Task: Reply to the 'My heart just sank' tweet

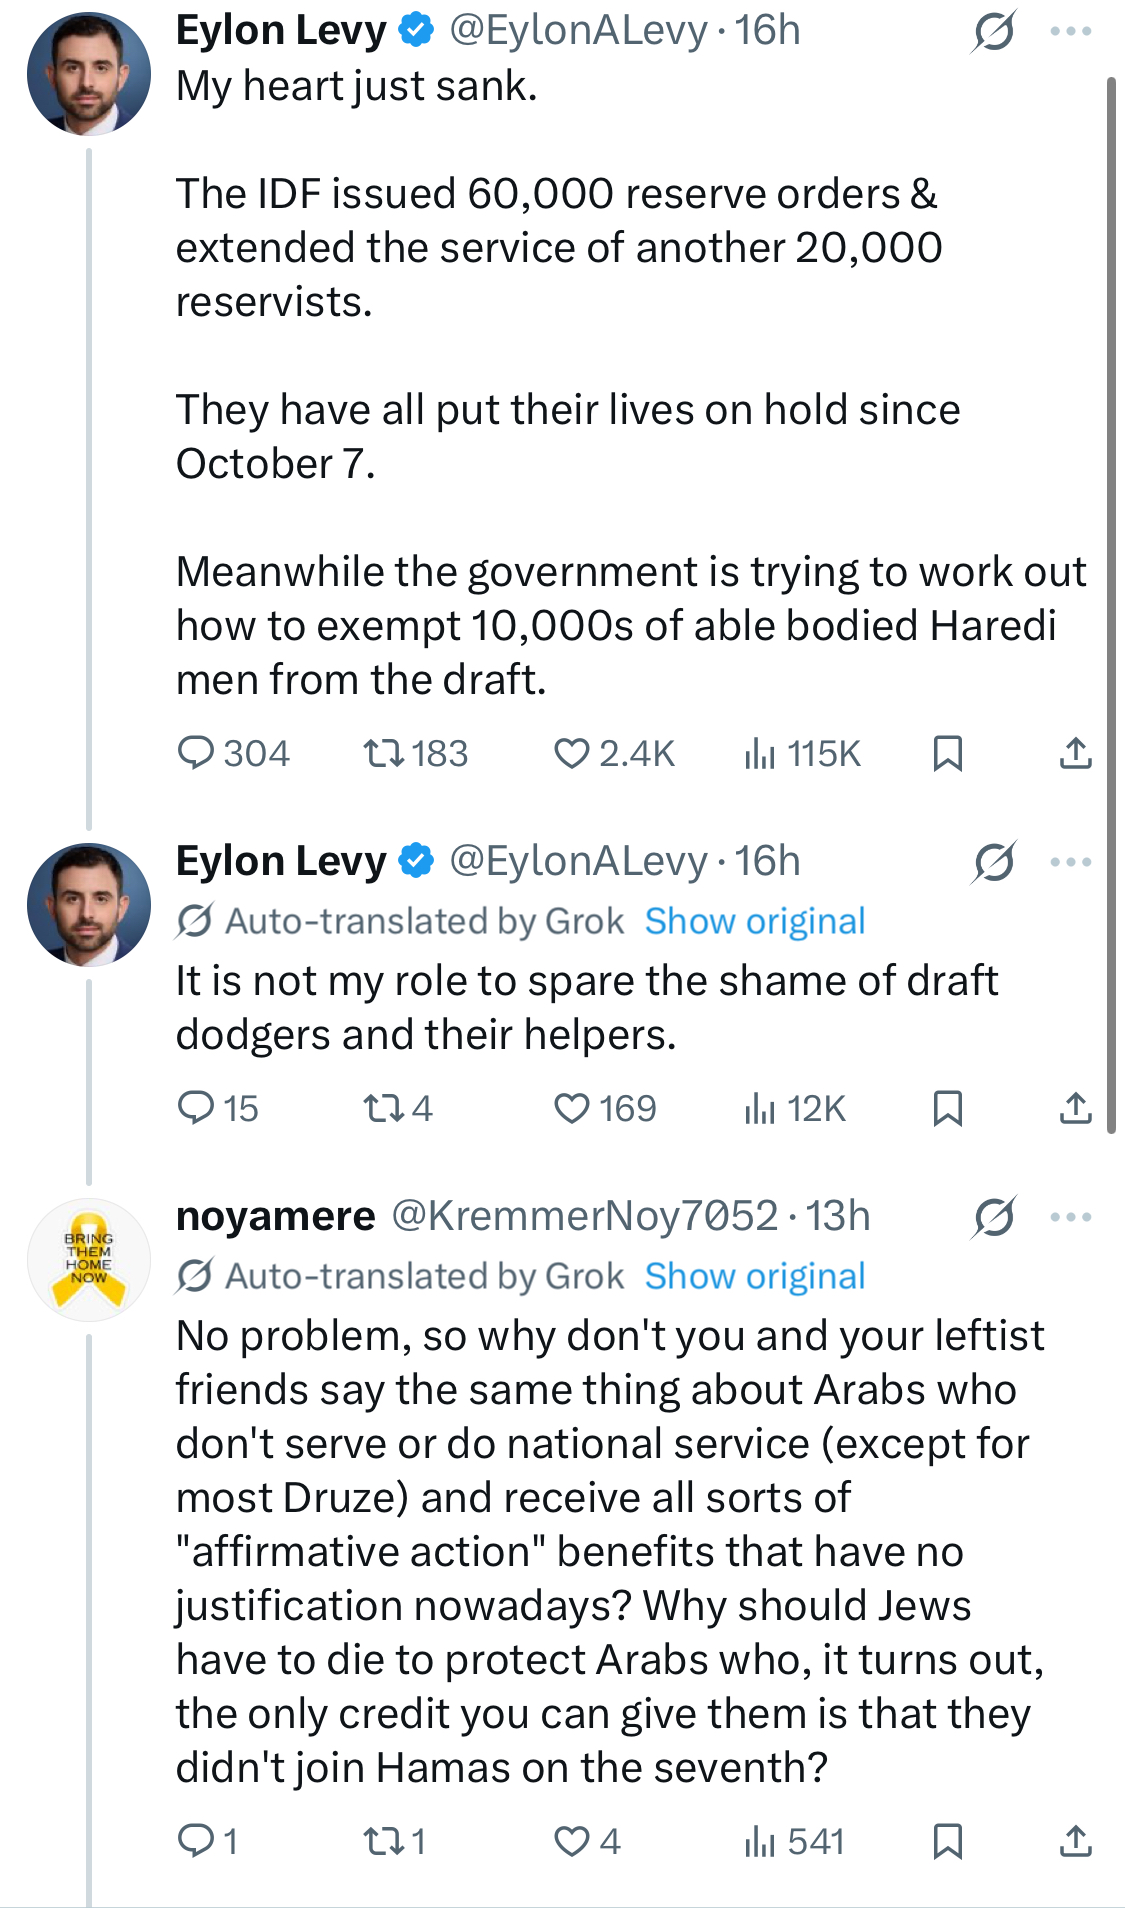Action: pyautogui.click(x=195, y=753)
